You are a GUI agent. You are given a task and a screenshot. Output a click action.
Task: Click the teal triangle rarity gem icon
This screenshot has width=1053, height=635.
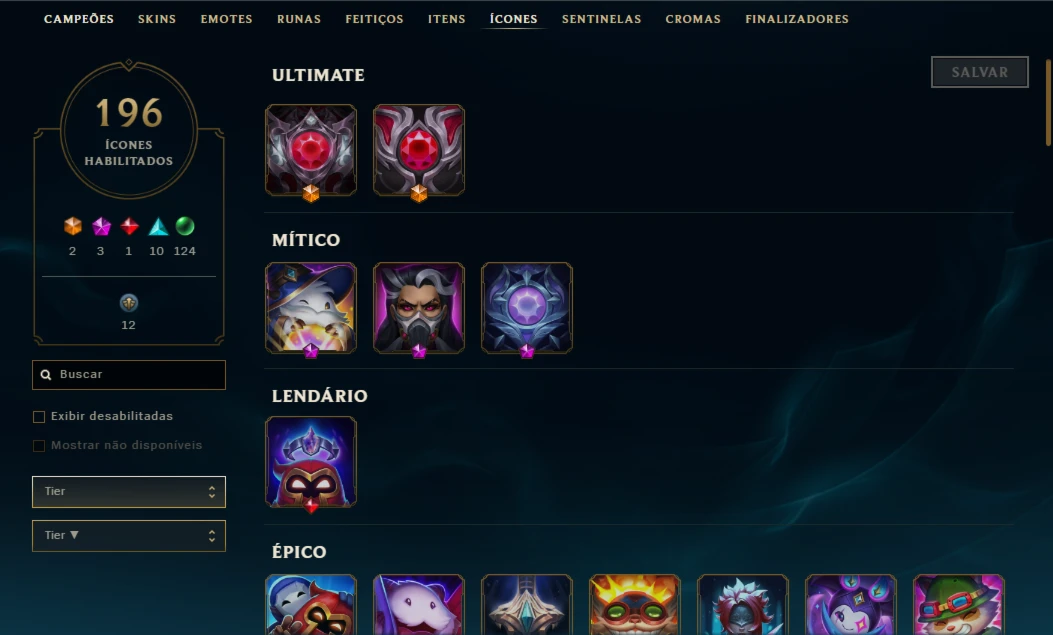click(158, 226)
